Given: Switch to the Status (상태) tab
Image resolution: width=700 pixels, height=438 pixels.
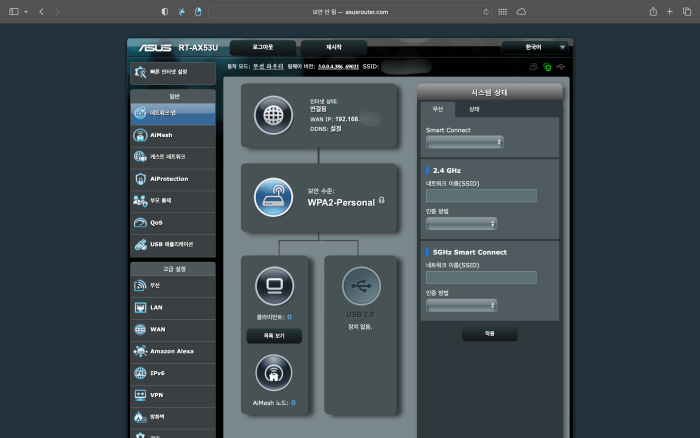Looking at the screenshot, I should (474, 109).
